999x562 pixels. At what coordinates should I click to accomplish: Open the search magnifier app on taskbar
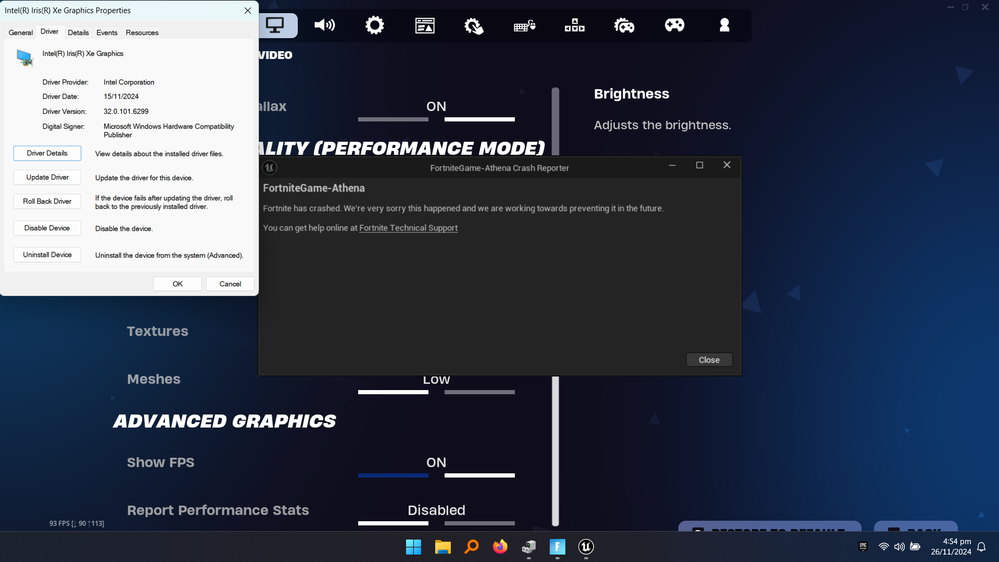pos(471,547)
